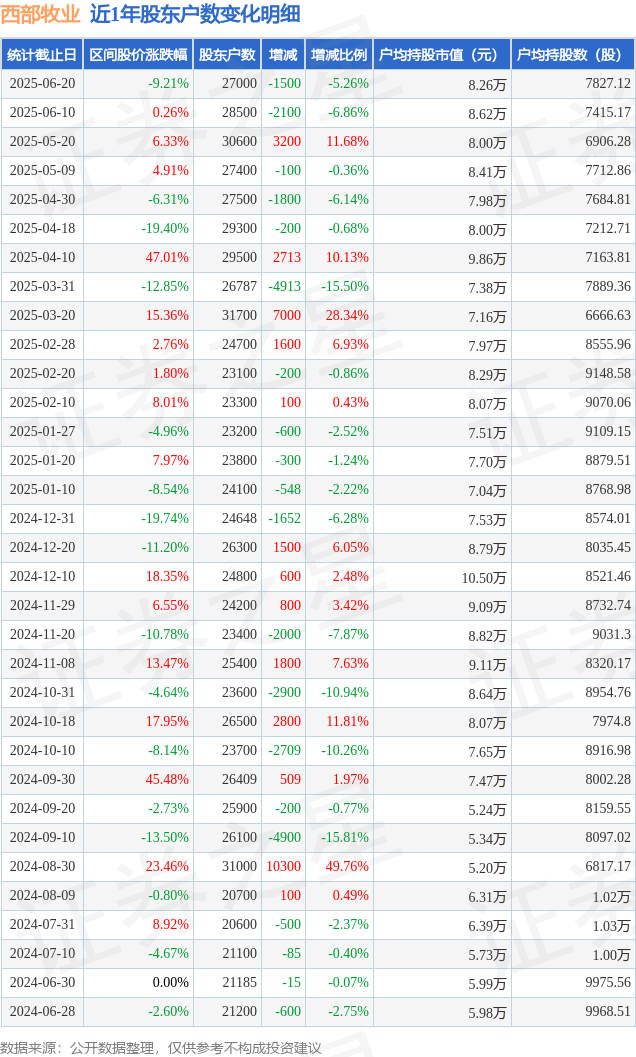Select the 2024-12-31 date cell

coord(42,518)
